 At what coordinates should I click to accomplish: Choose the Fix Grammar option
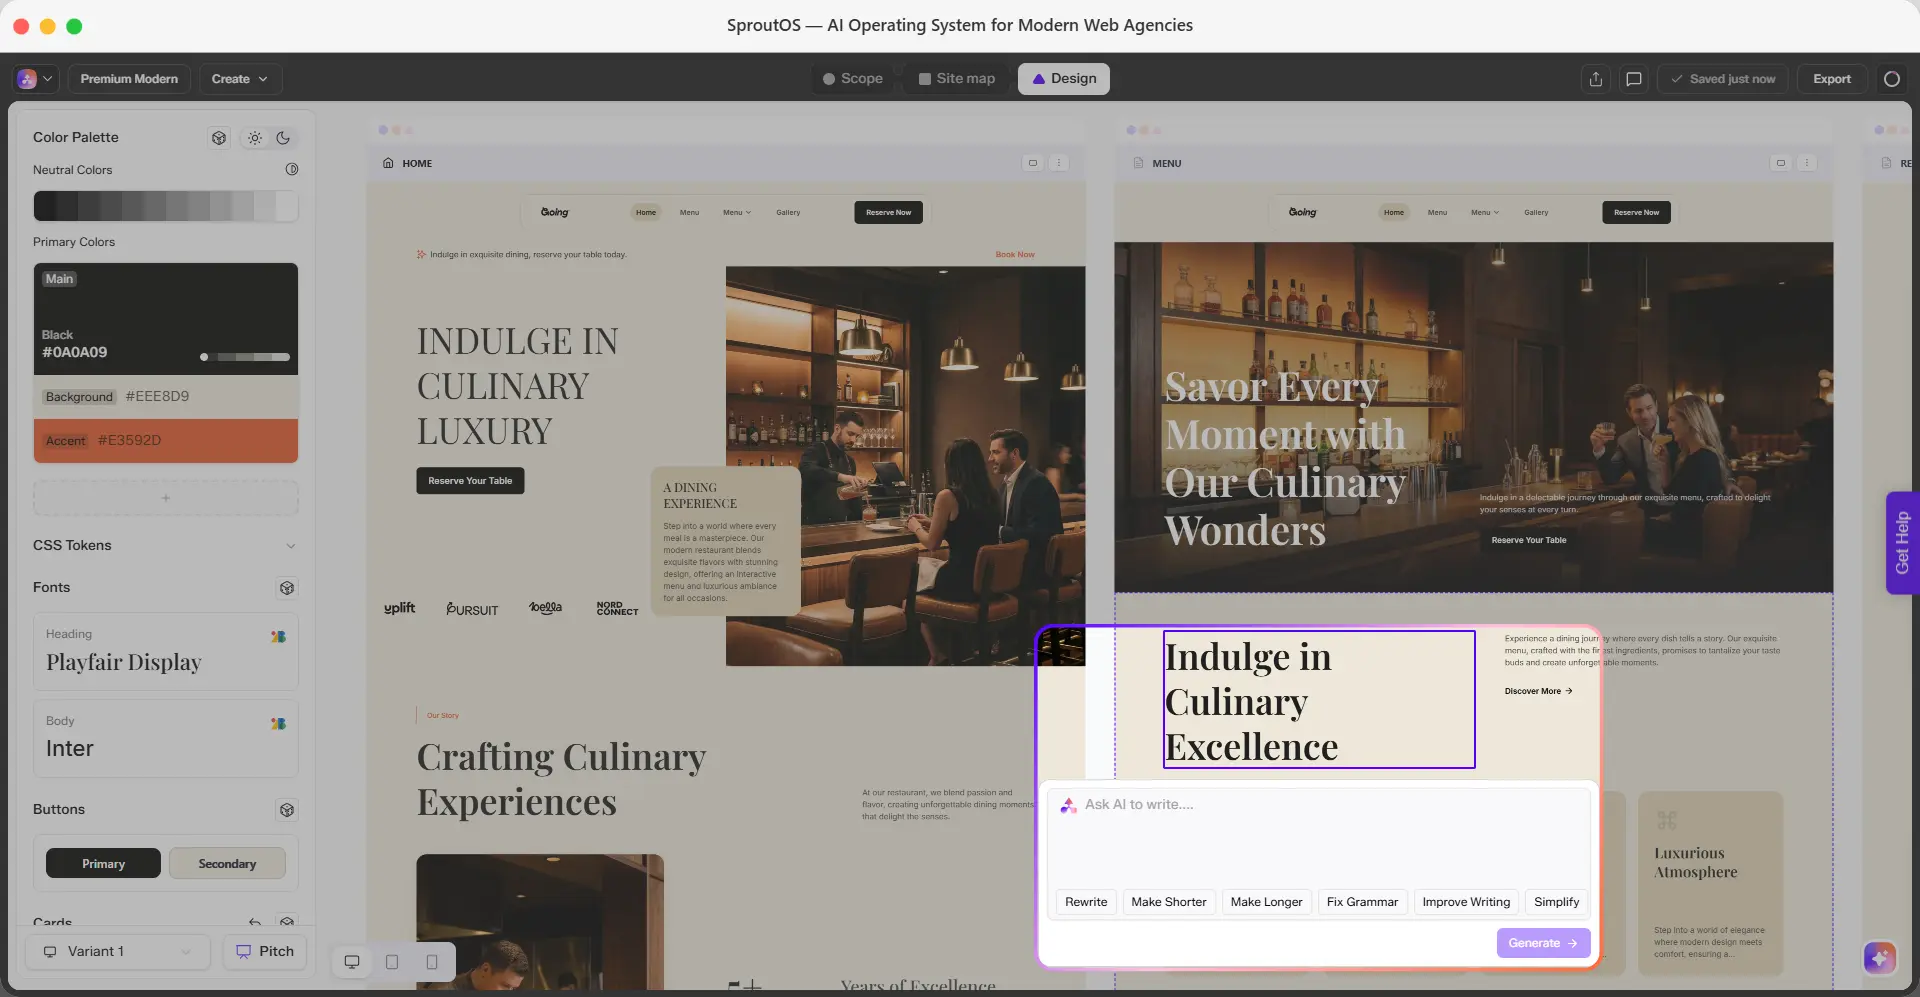pyautogui.click(x=1362, y=902)
